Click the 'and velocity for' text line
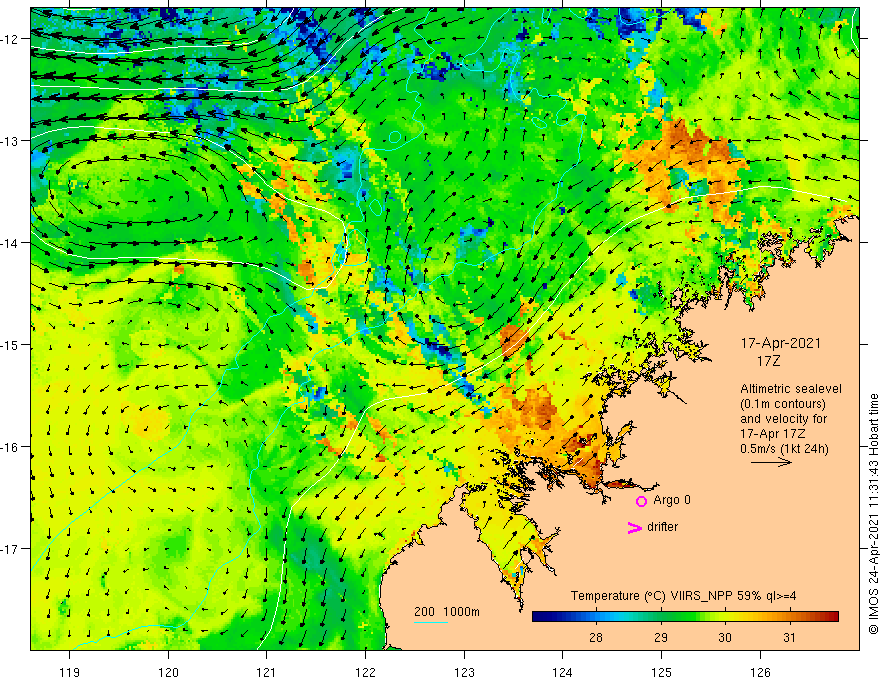This screenshot has width=880, height=680. [783, 419]
